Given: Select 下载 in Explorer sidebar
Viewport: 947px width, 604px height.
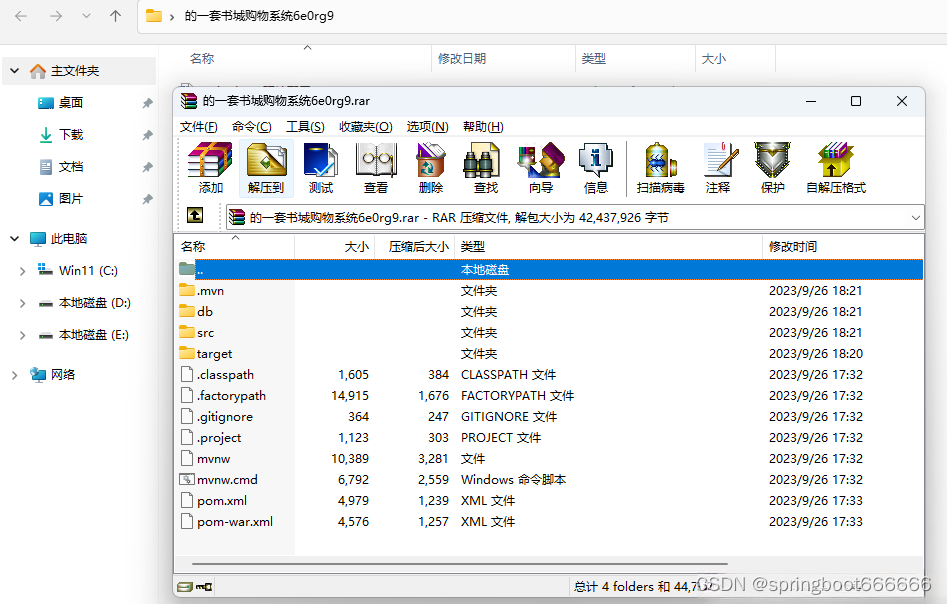Looking at the screenshot, I should tap(71, 135).
